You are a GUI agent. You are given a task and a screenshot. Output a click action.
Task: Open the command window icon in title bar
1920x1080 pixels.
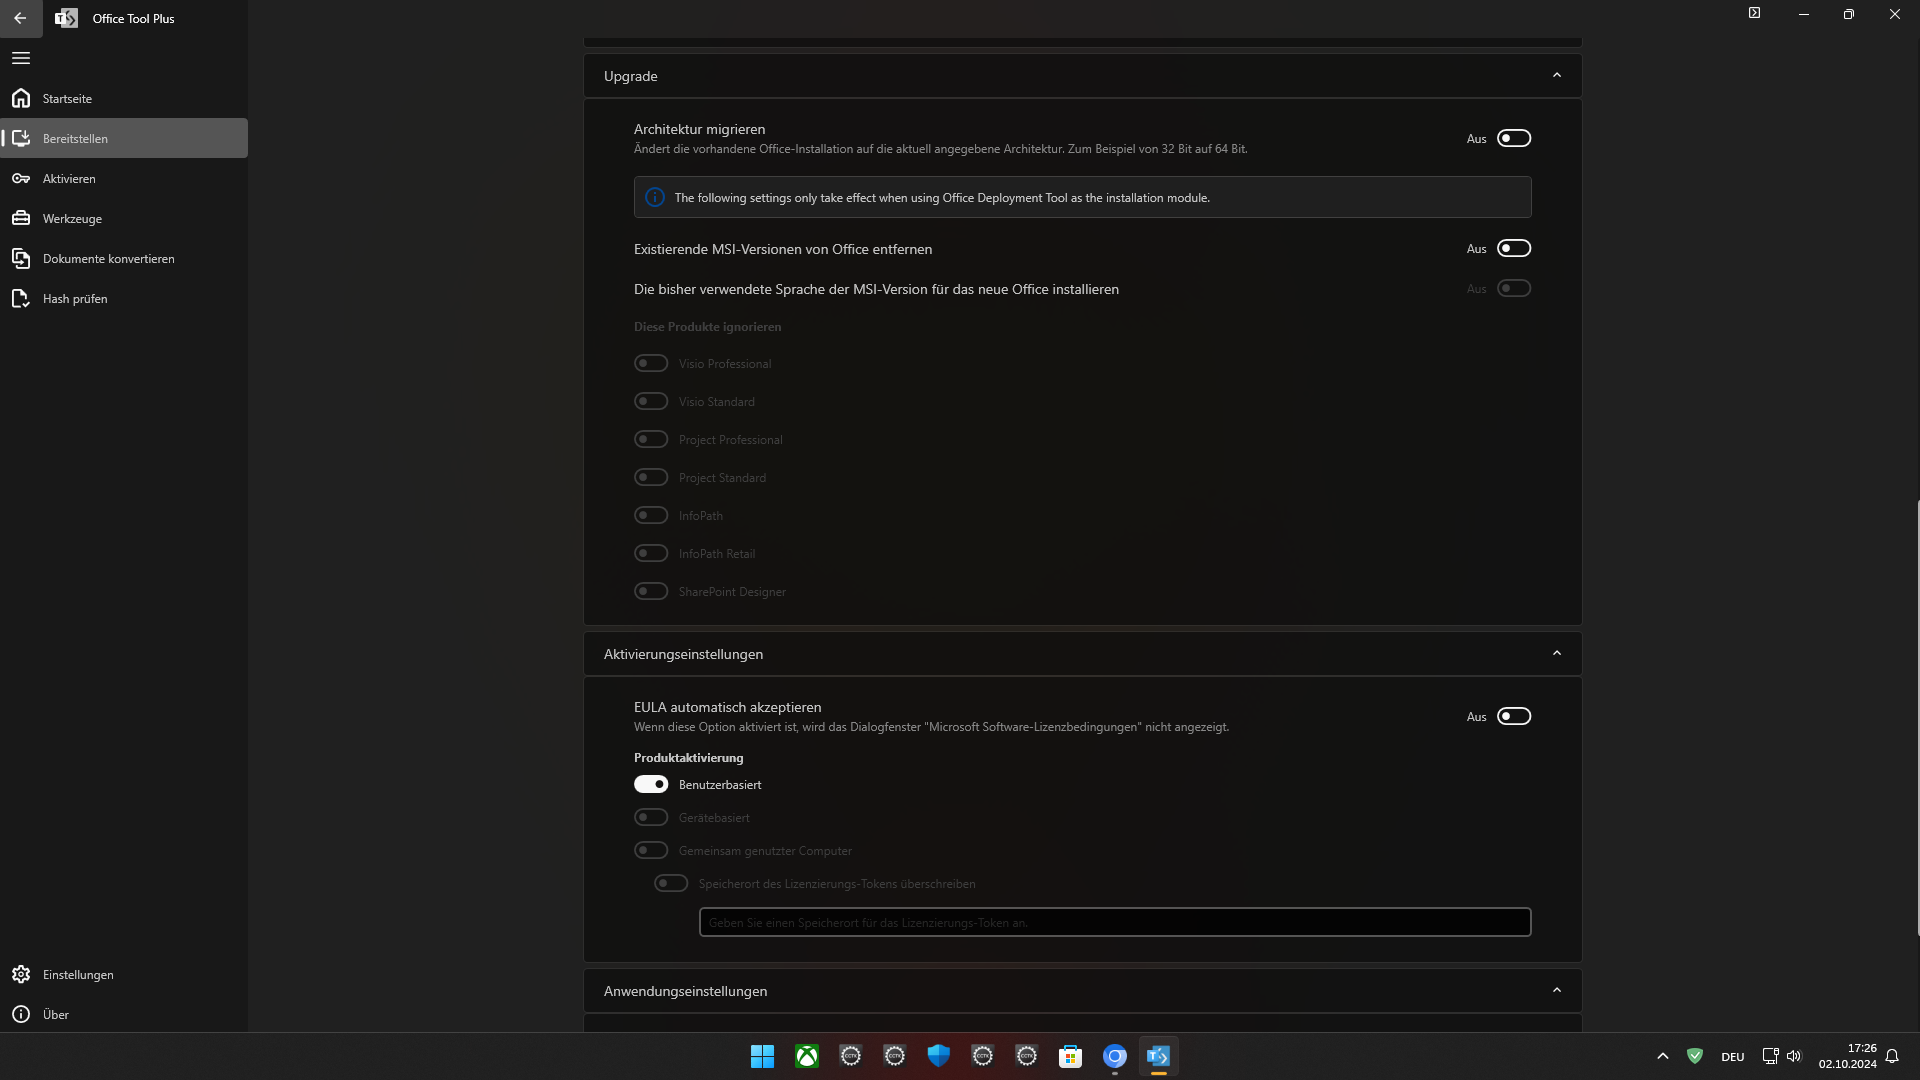1754,13
